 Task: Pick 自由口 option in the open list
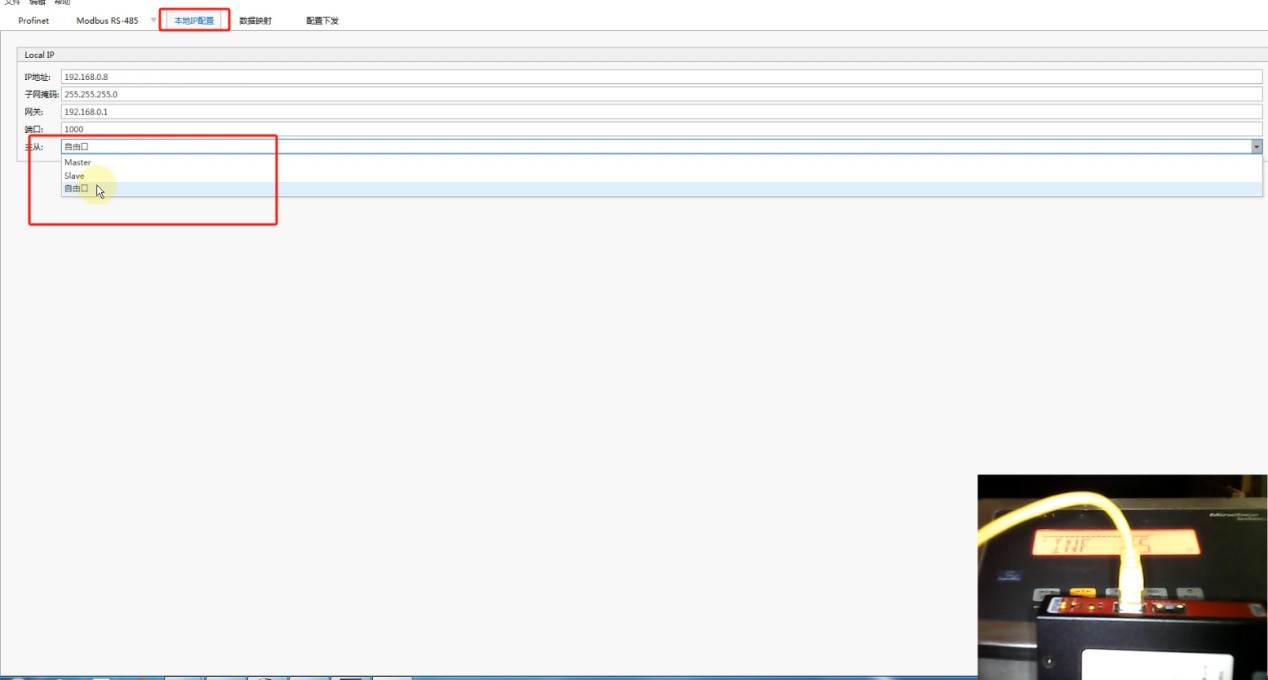tap(76, 189)
